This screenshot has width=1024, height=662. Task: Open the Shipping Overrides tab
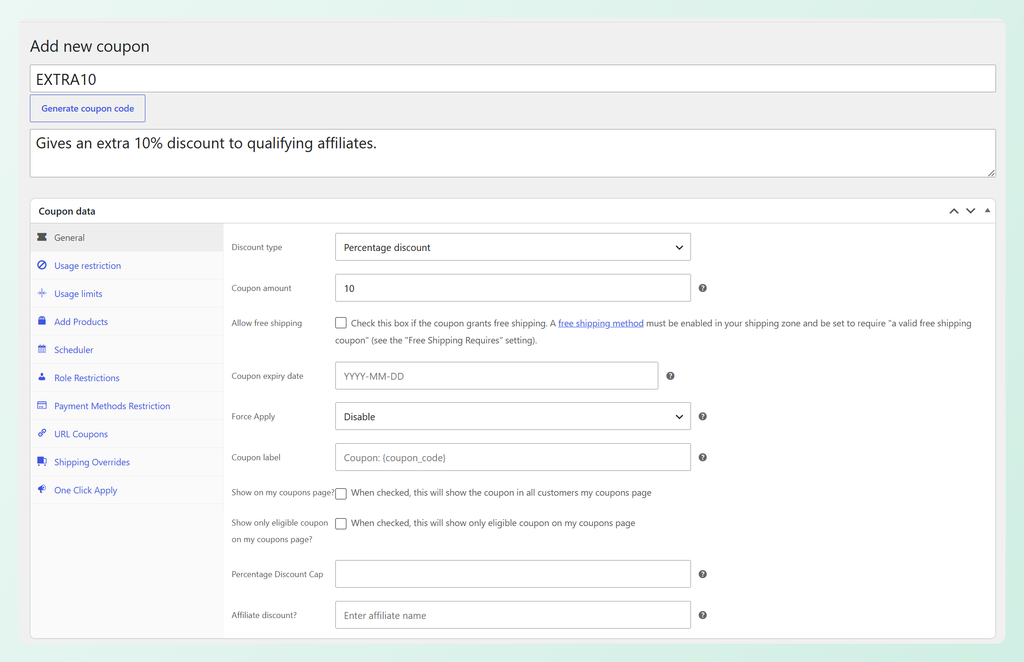pyautogui.click(x=127, y=462)
